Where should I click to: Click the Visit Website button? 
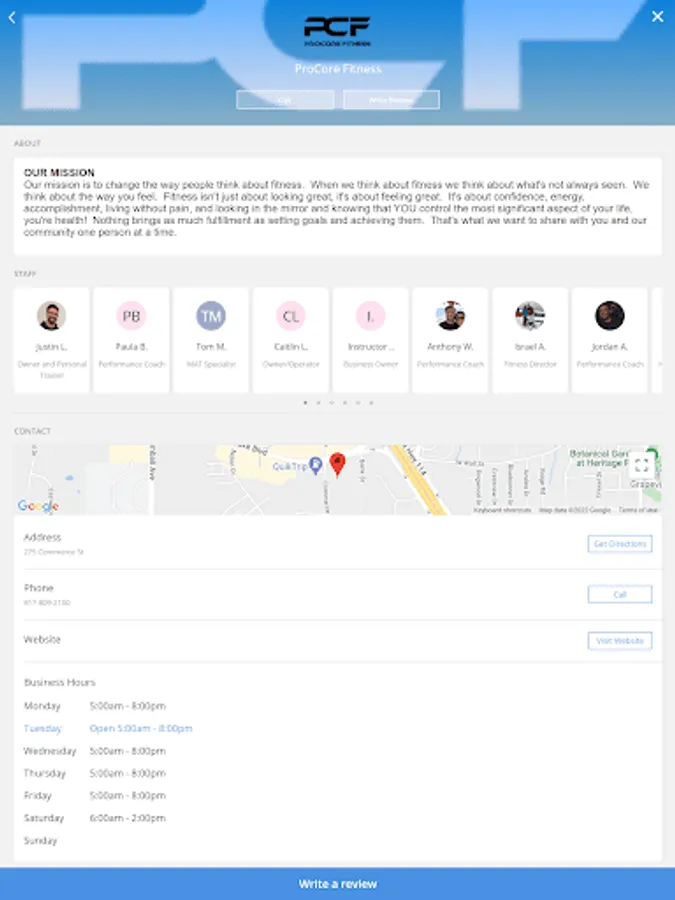point(620,641)
